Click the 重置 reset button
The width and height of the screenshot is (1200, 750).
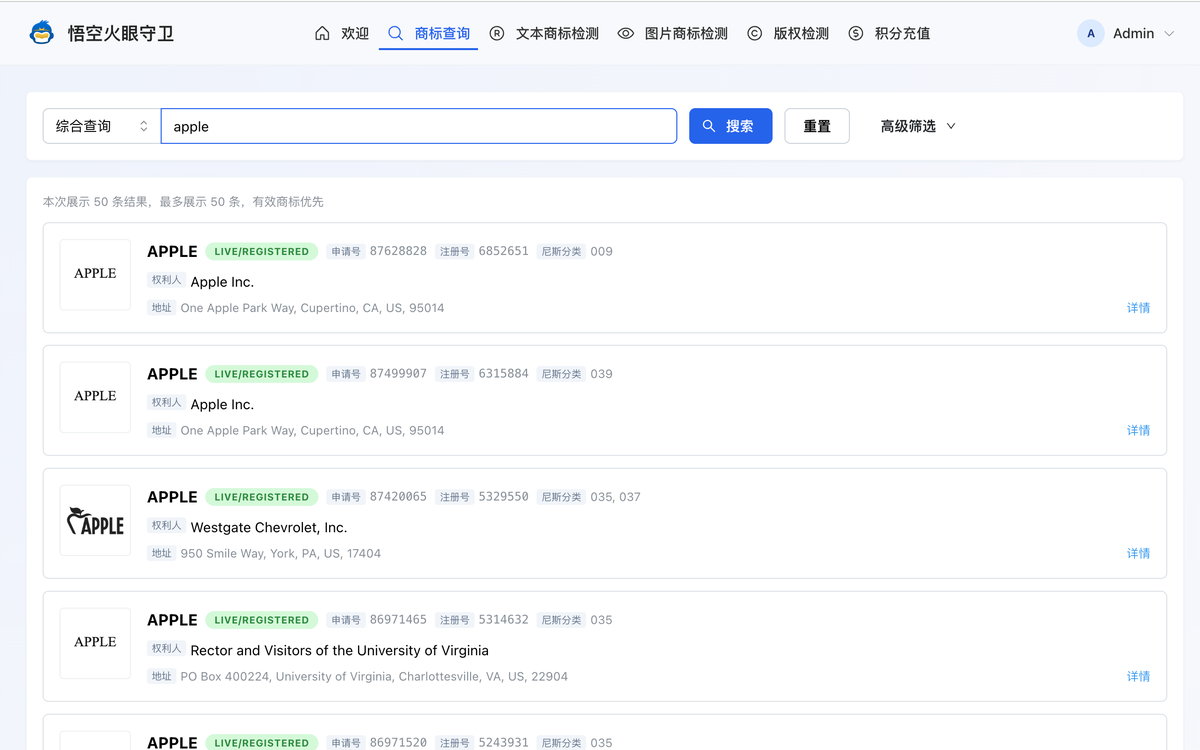[817, 126]
